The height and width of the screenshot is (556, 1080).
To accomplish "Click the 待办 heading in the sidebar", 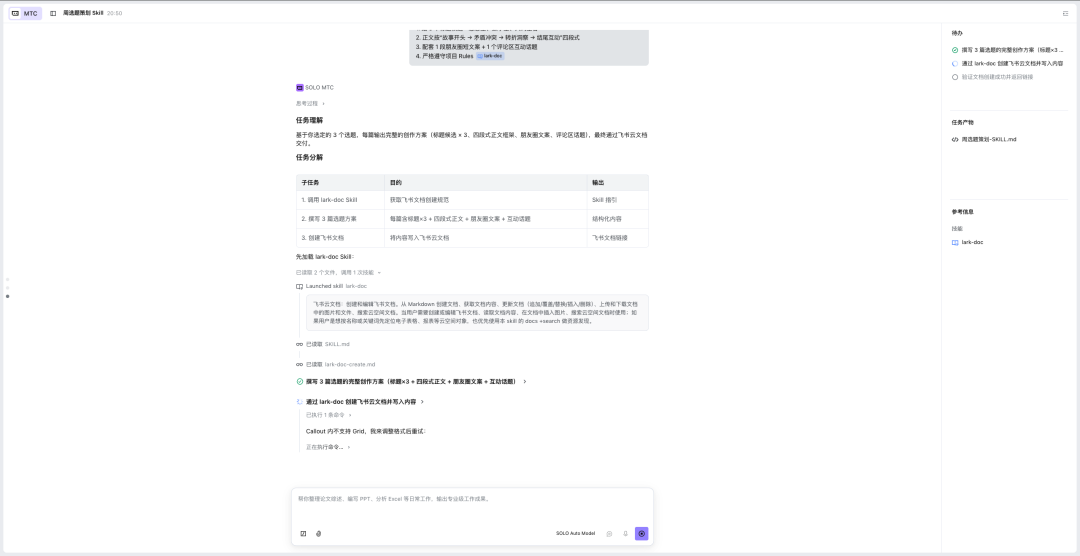I will tap(957, 33).
